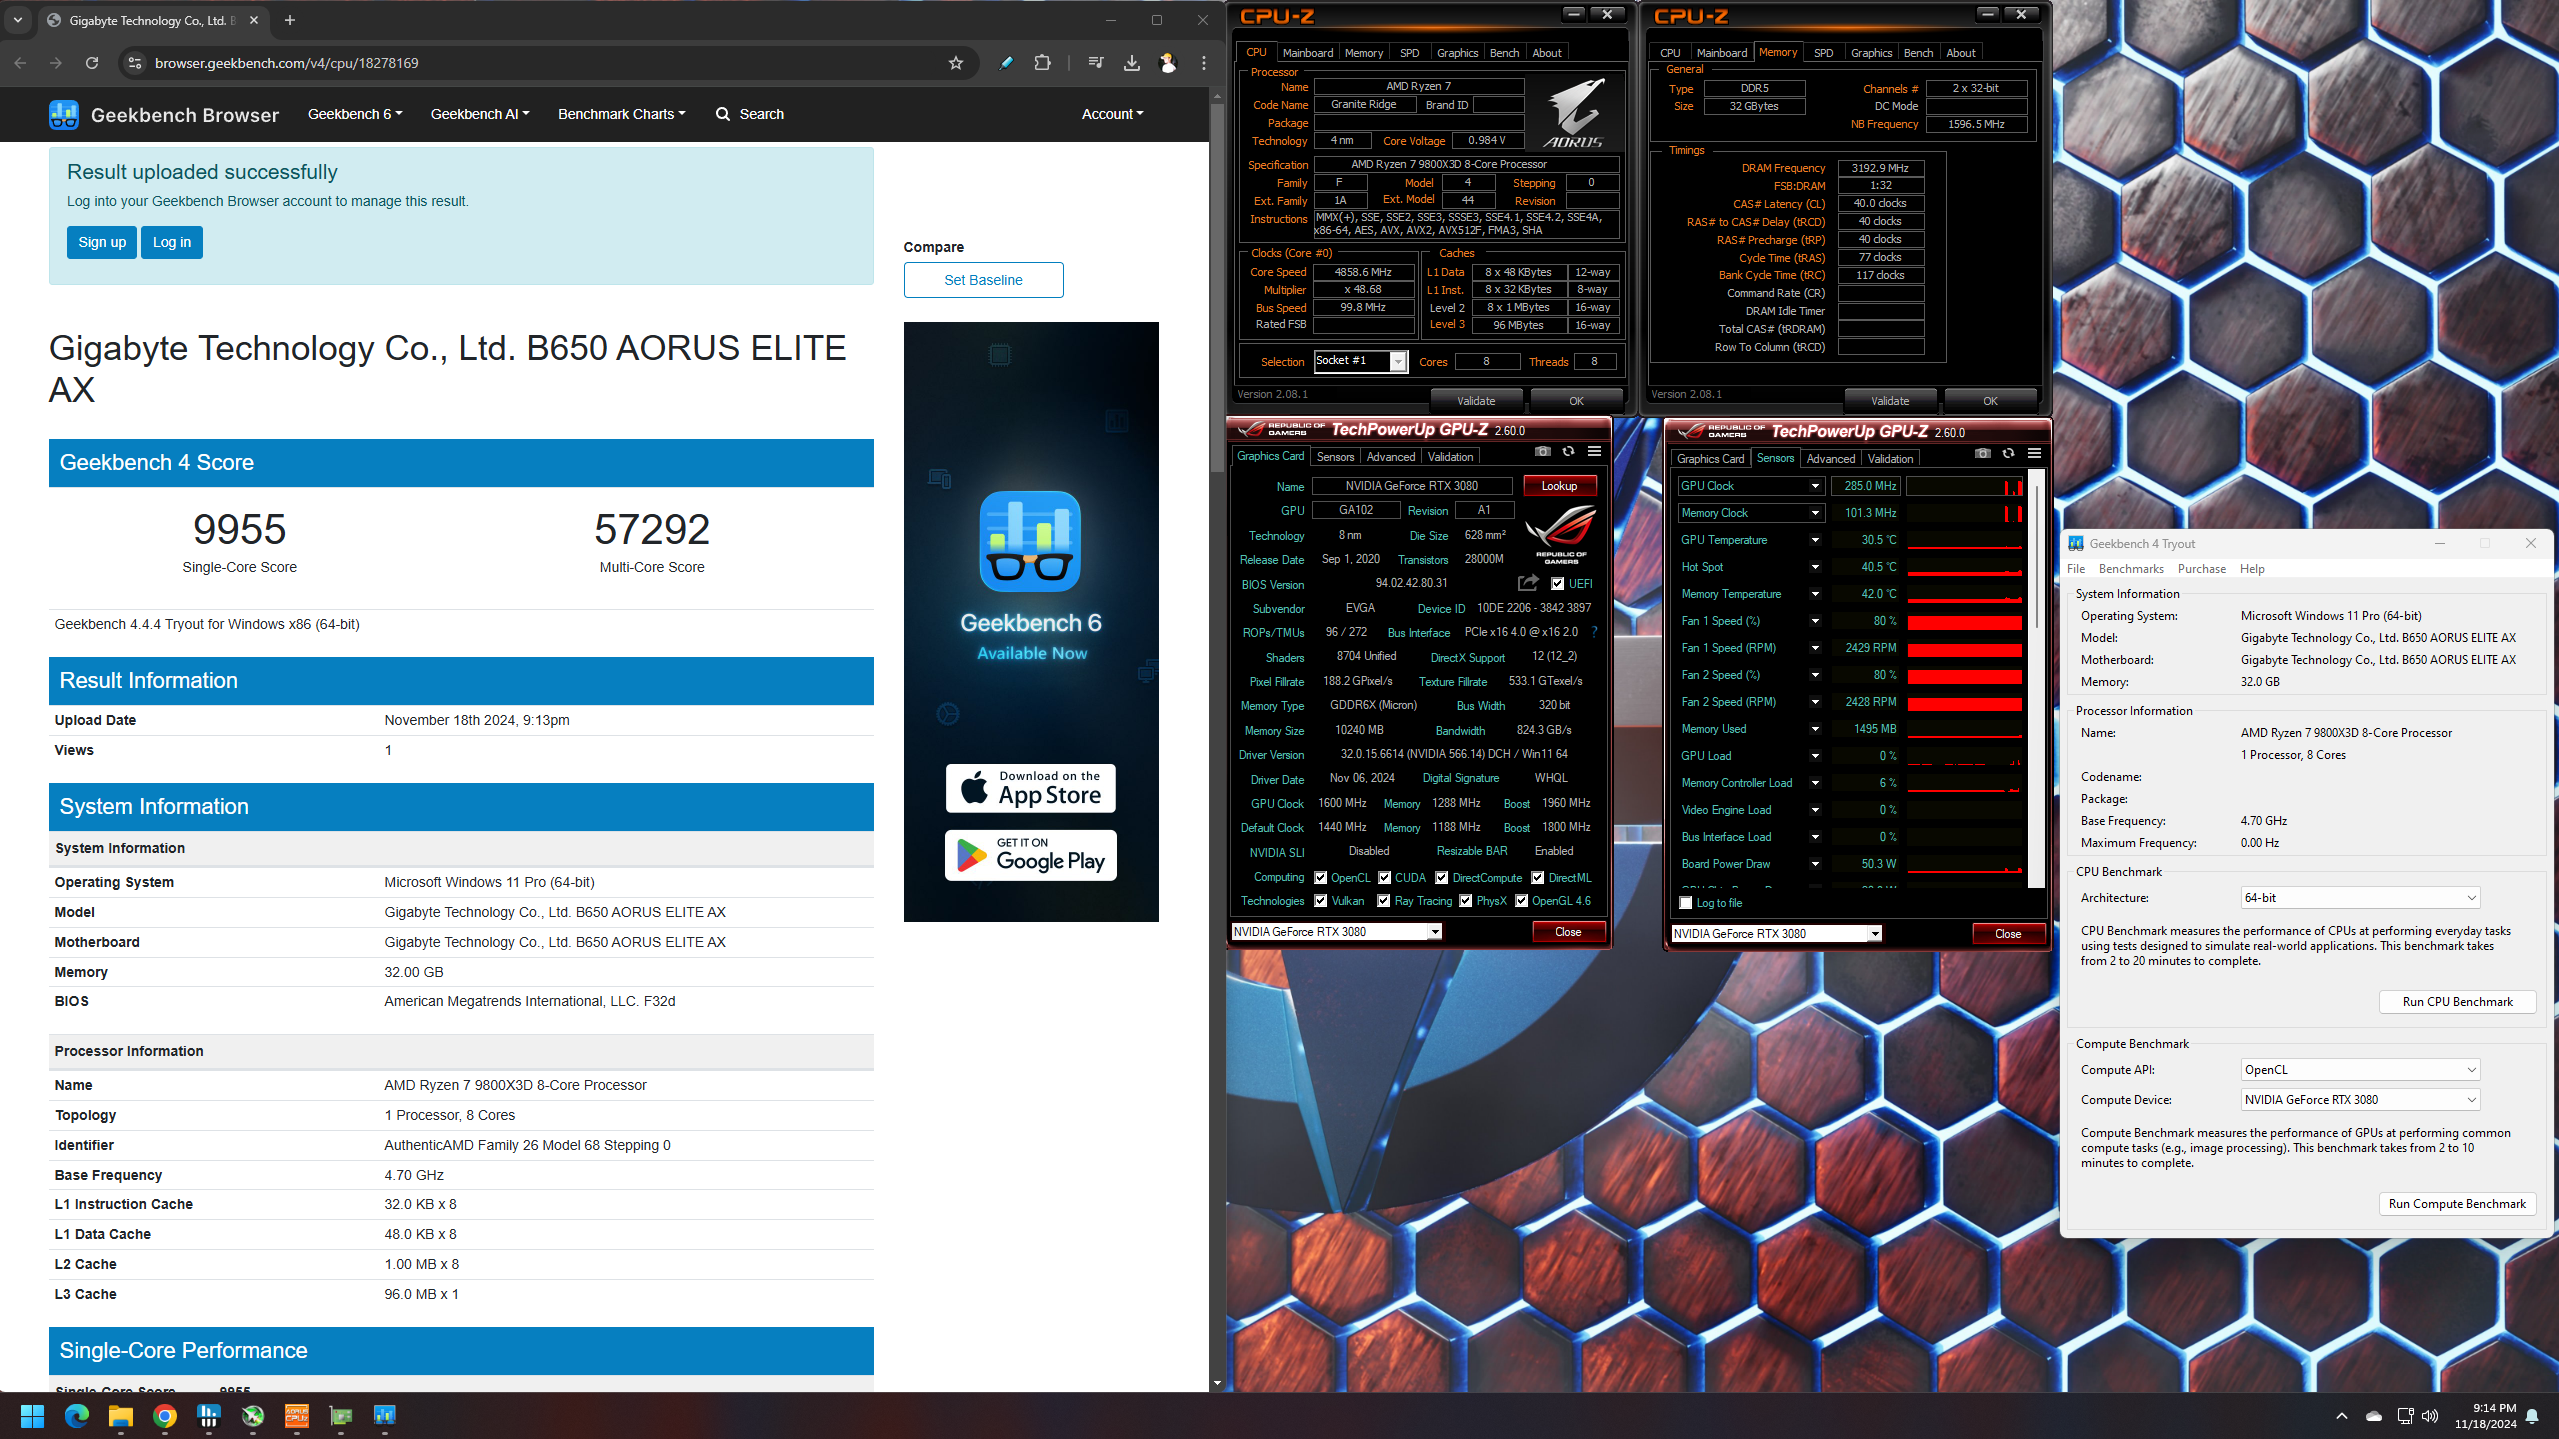Screen dimensions: 2559x1439
Task: Open File Explorer from taskbar
Action: click(121, 1416)
